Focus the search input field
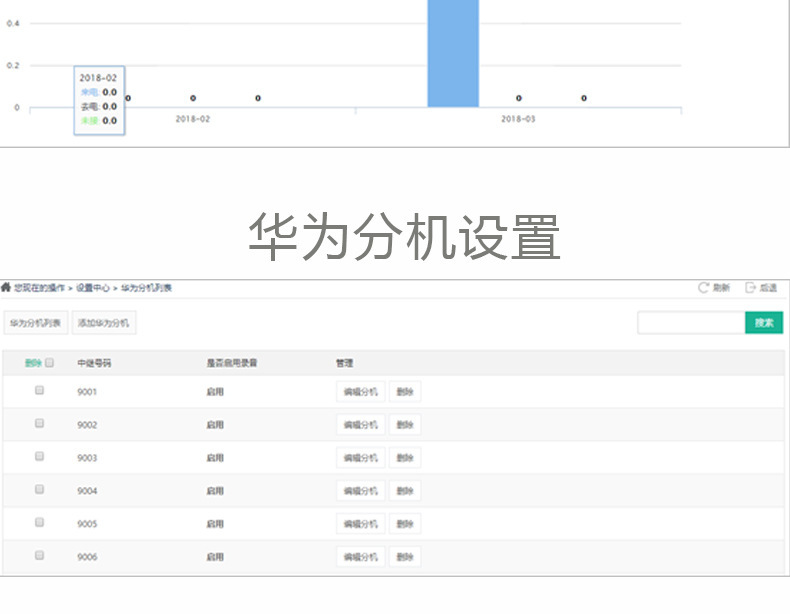 coord(691,323)
